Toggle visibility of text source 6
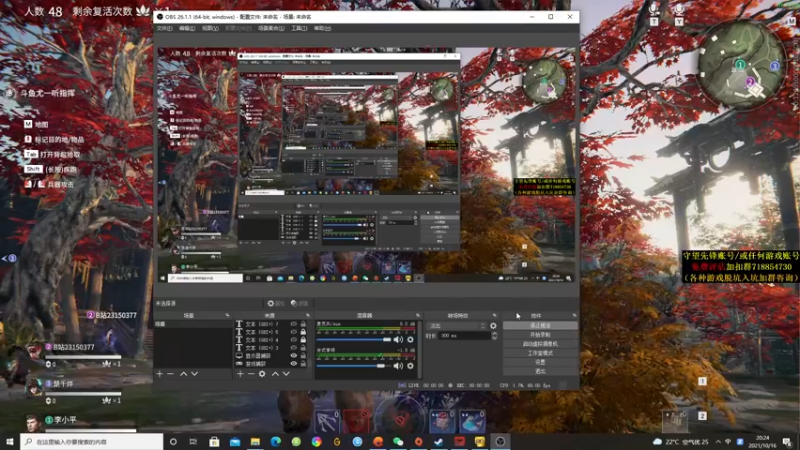Image resolution: width=800 pixels, height=450 pixels. (293, 332)
